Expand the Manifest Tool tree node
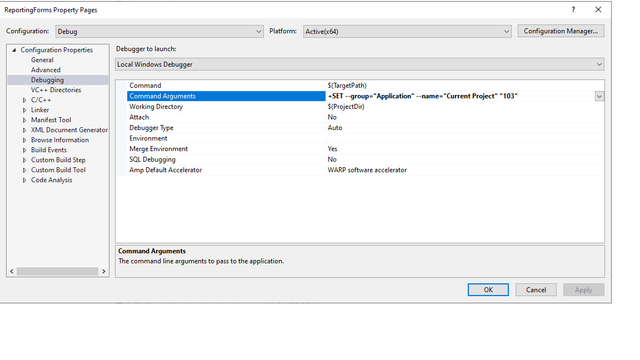640x360 pixels. point(24,120)
